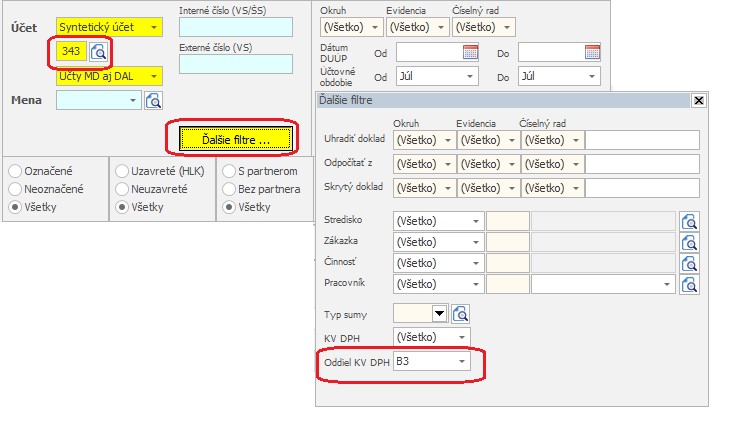Close the Ďalšie filtre panel
The image size is (731, 423).
(698, 100)
